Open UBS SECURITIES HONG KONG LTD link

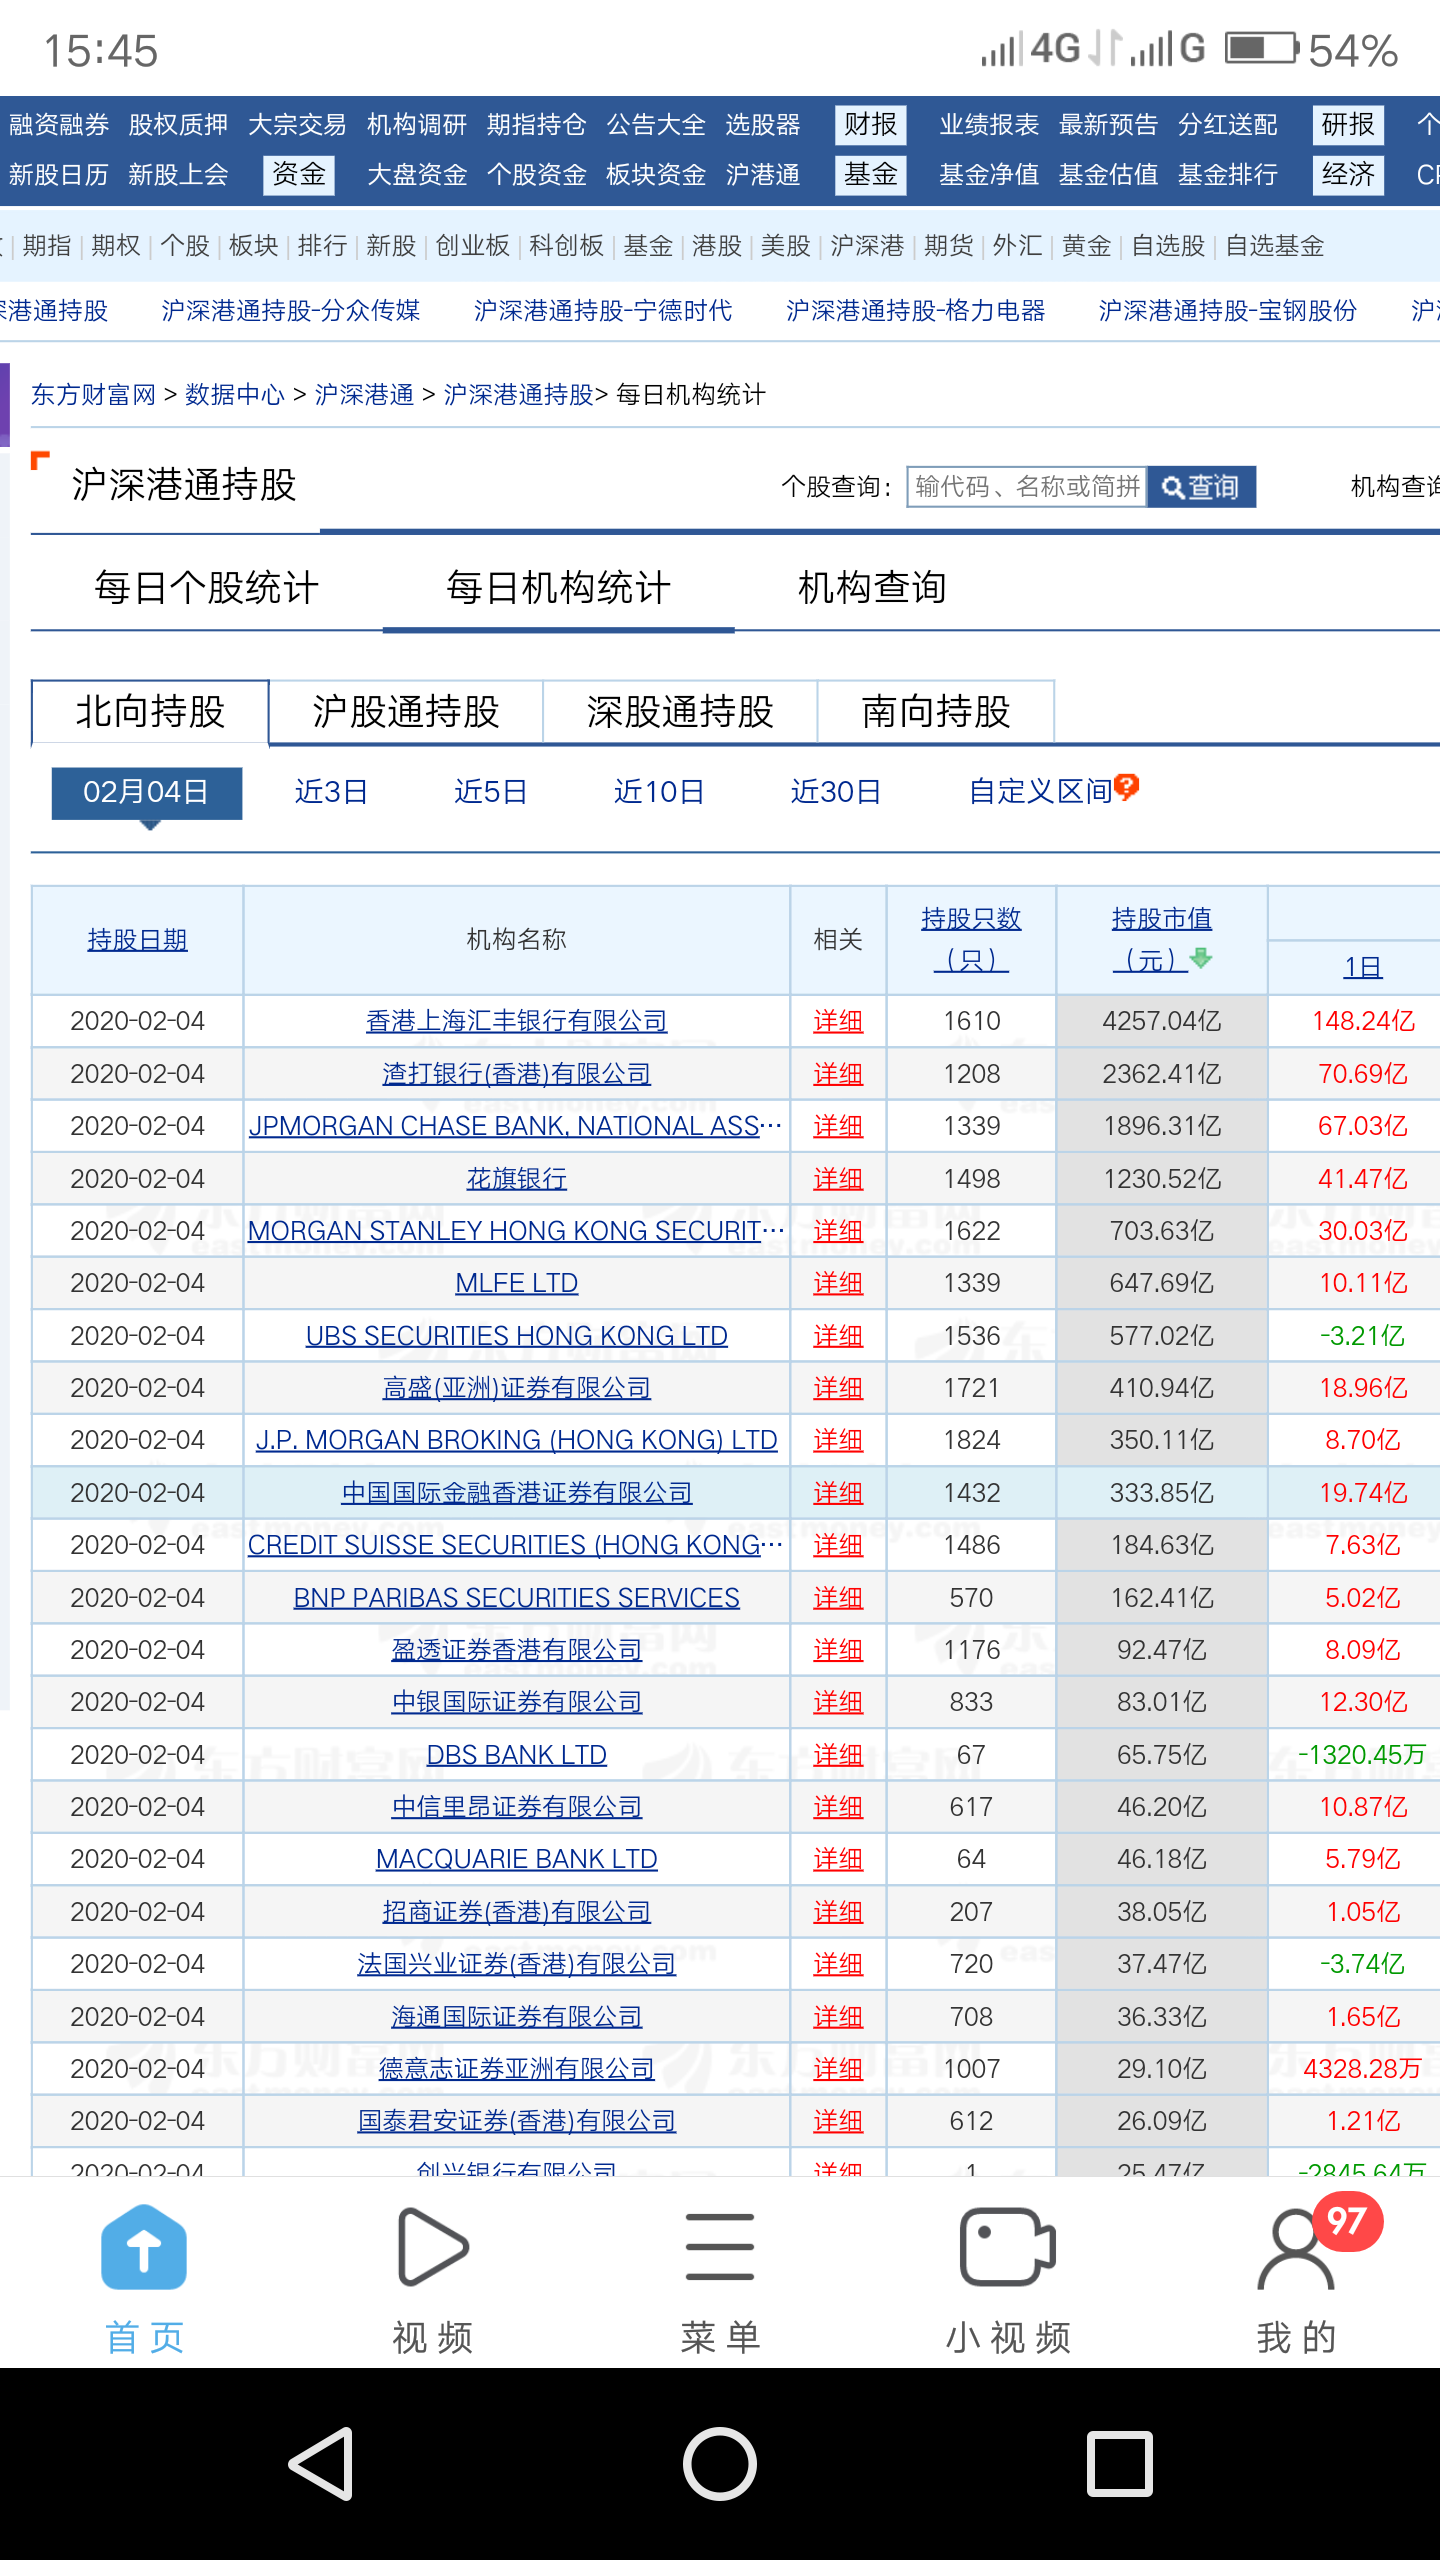[x=516, y=1336]
